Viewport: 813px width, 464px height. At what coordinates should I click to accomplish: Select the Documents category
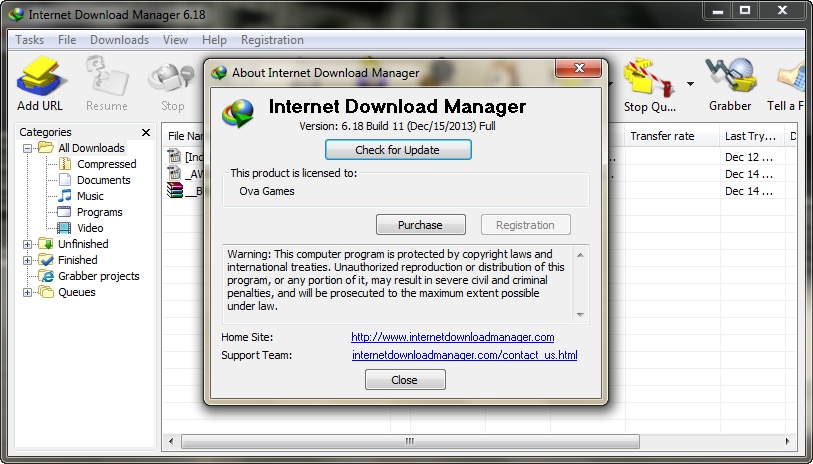(x=103, y=180)
